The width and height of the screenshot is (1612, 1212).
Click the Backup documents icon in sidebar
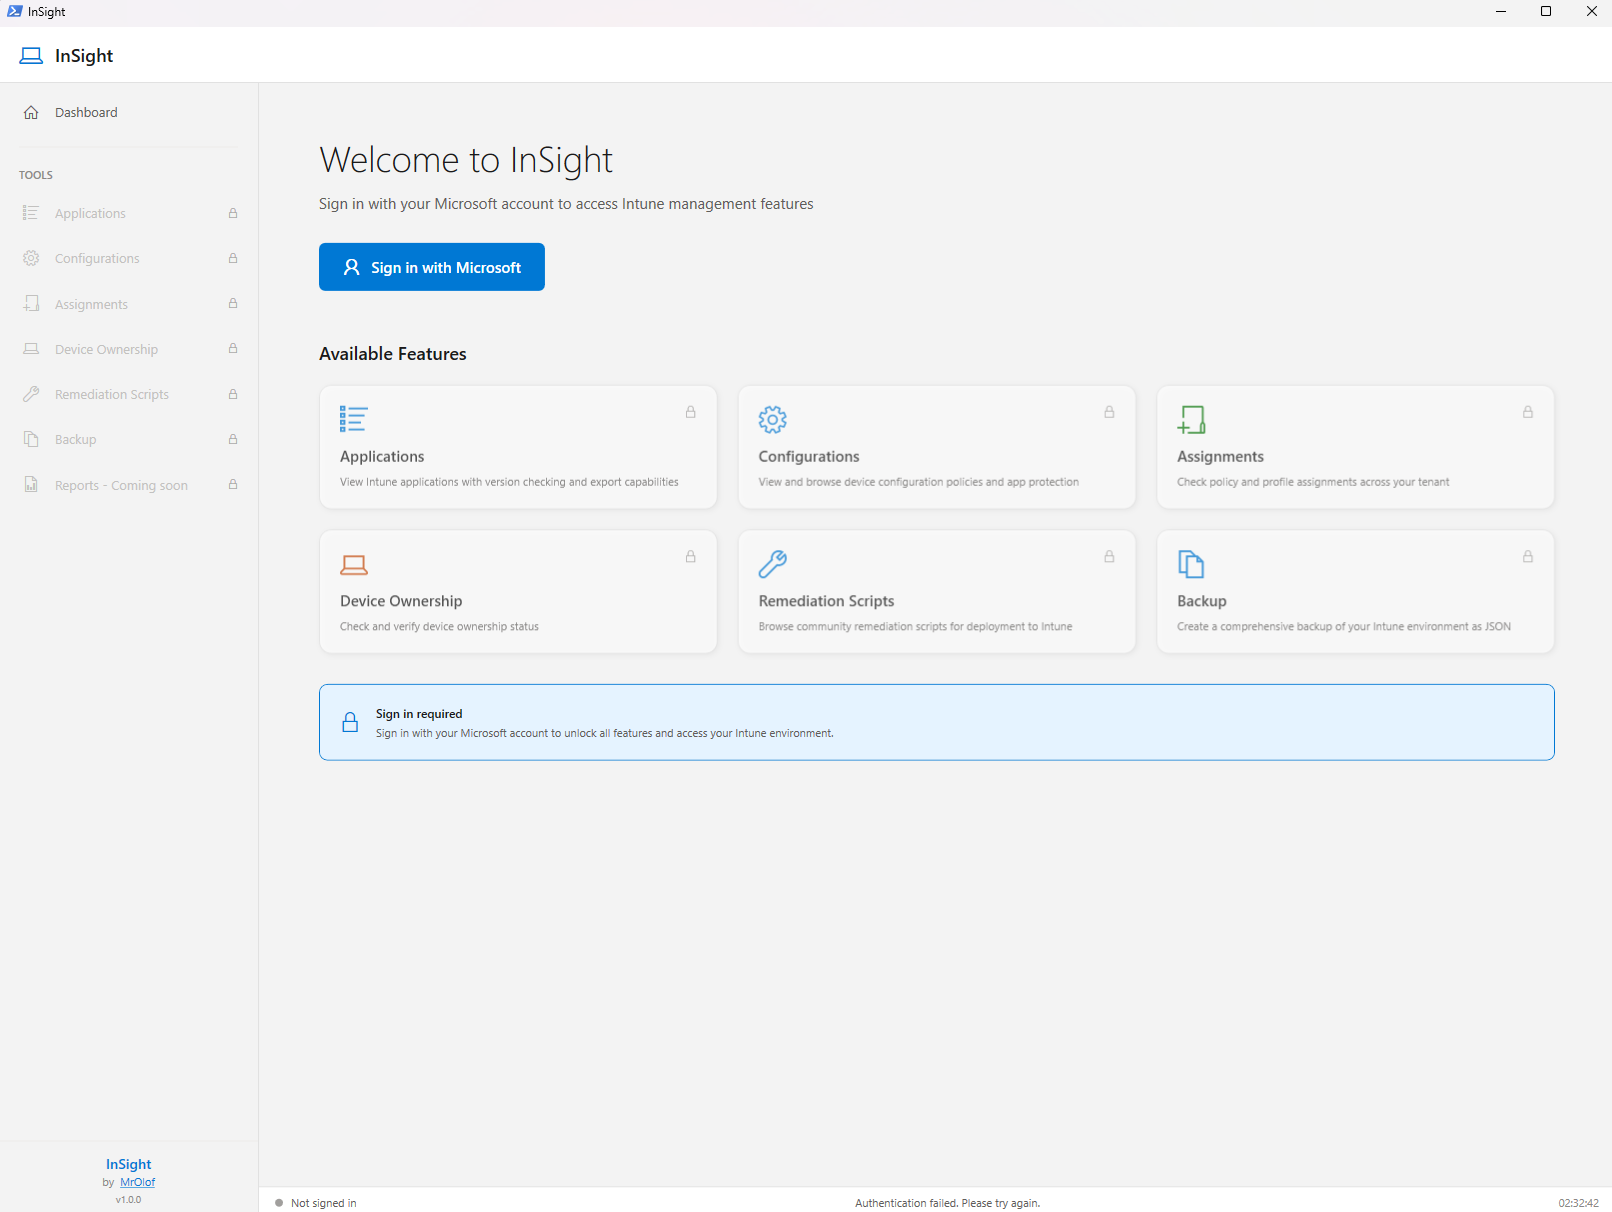31,439
